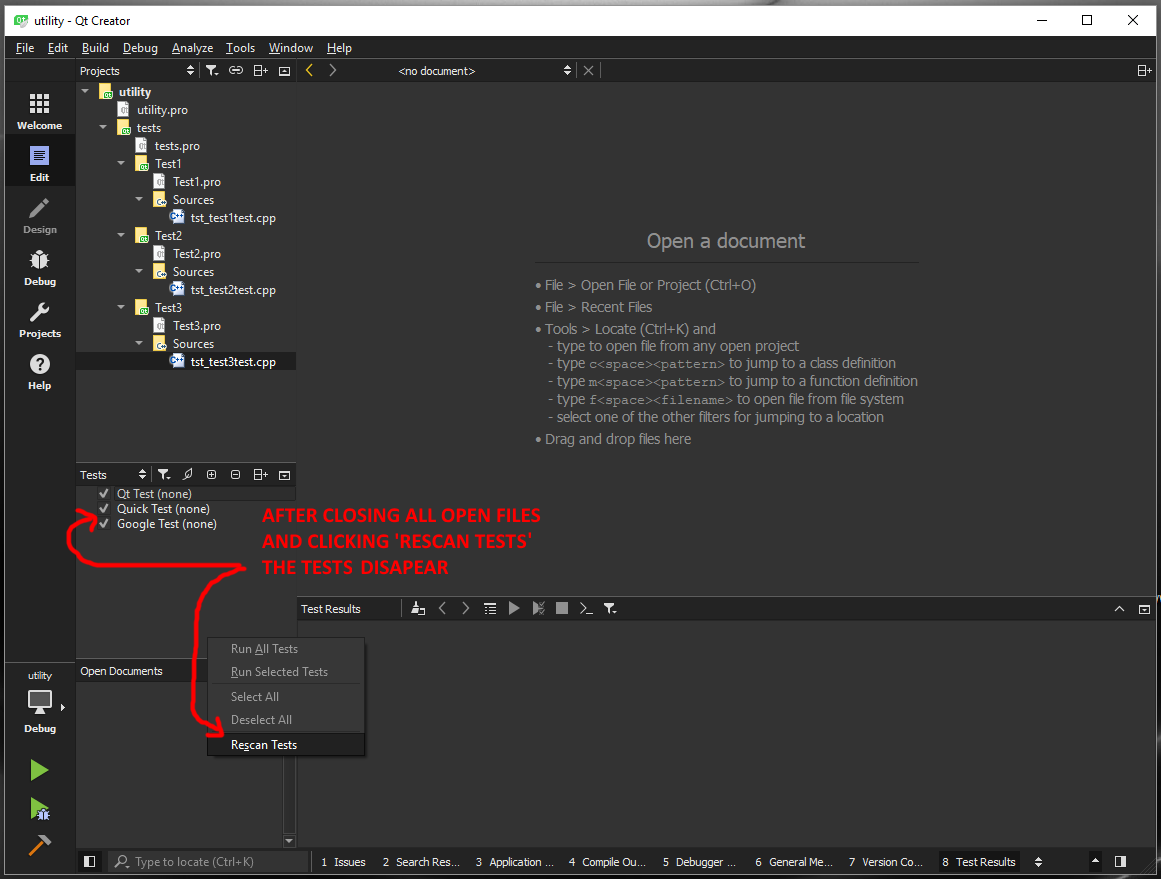The height and width of the screenshot is (879, 1161).
Task: Toggle the Quick Test checkbox
Action: pyautogui.click(x=104, y=509)
